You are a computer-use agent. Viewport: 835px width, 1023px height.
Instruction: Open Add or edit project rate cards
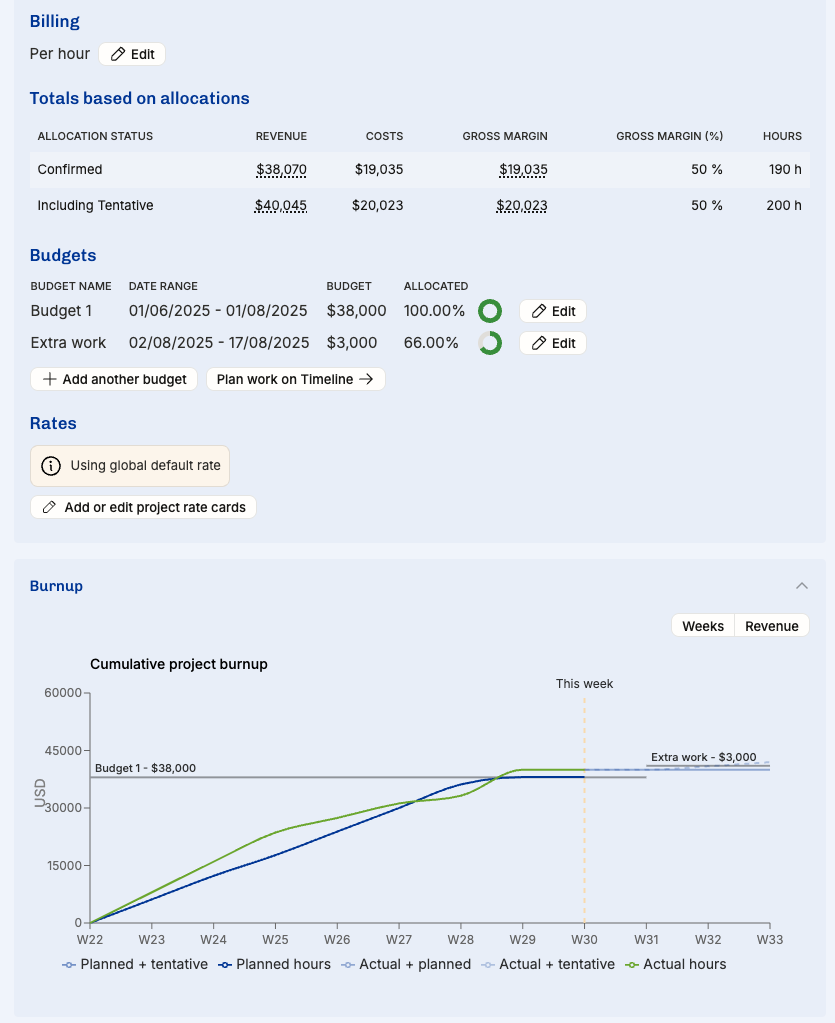[144, 507]
